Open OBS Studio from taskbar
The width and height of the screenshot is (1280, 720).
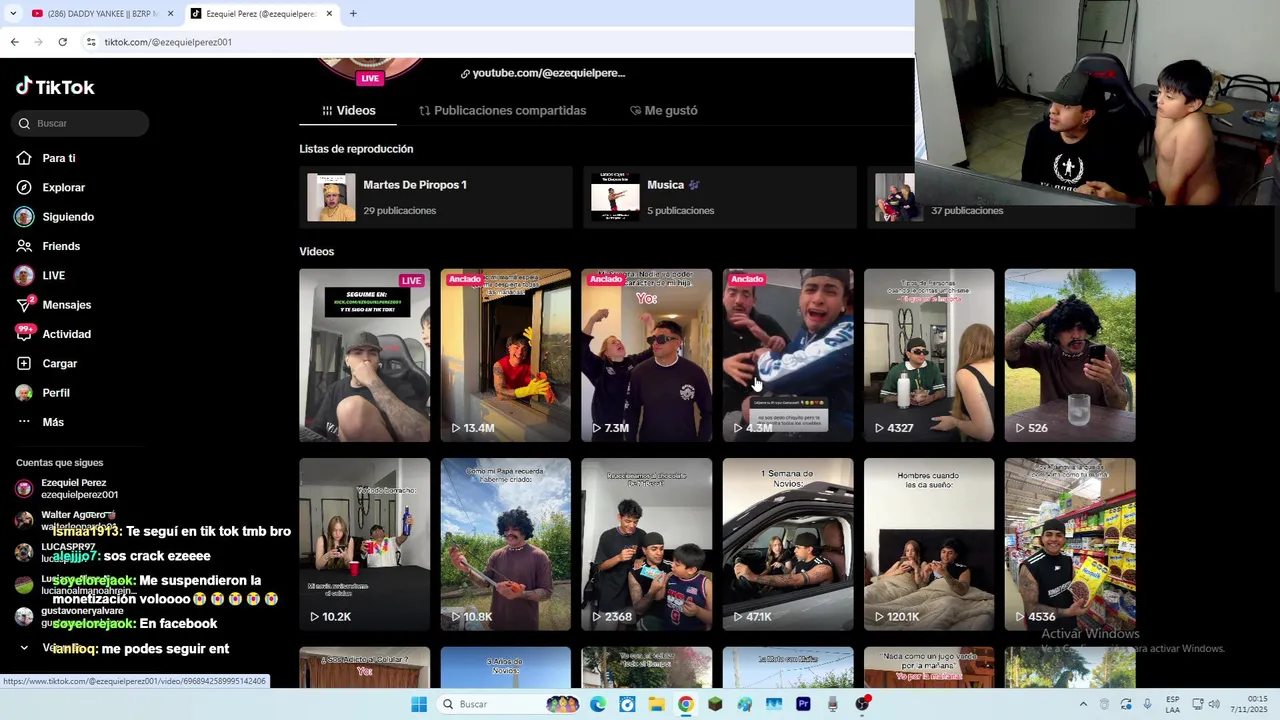coord(862,704)
